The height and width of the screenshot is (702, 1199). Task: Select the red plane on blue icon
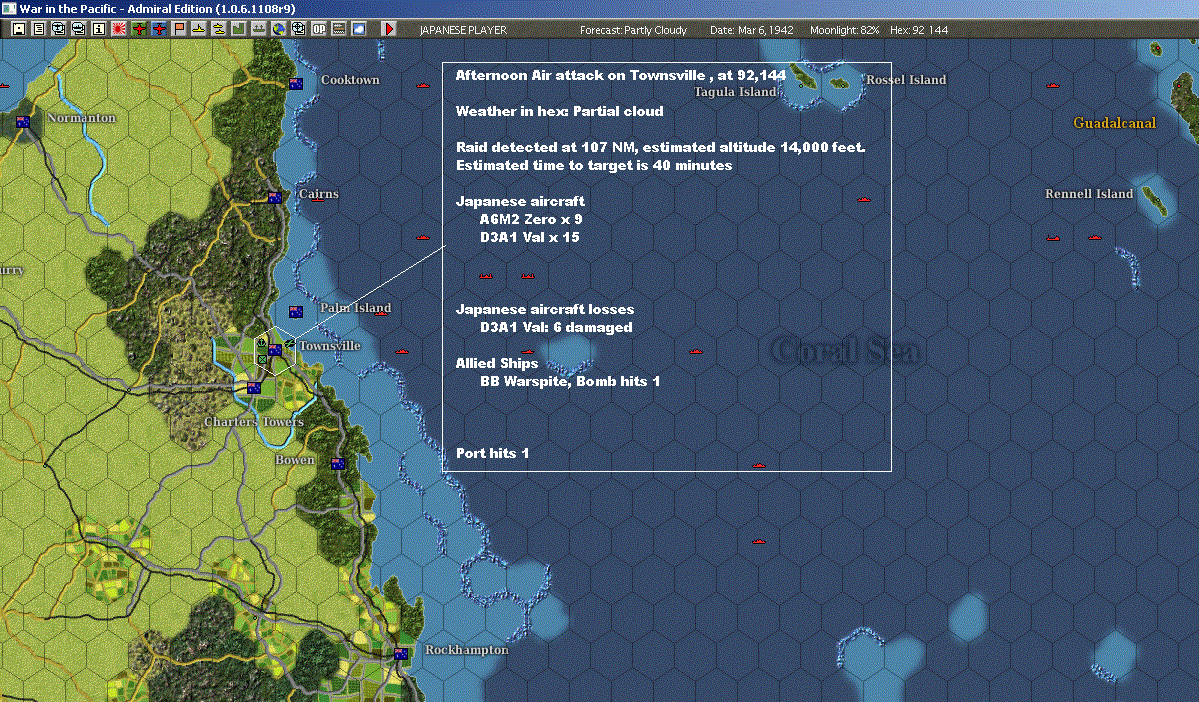[159, 29]
